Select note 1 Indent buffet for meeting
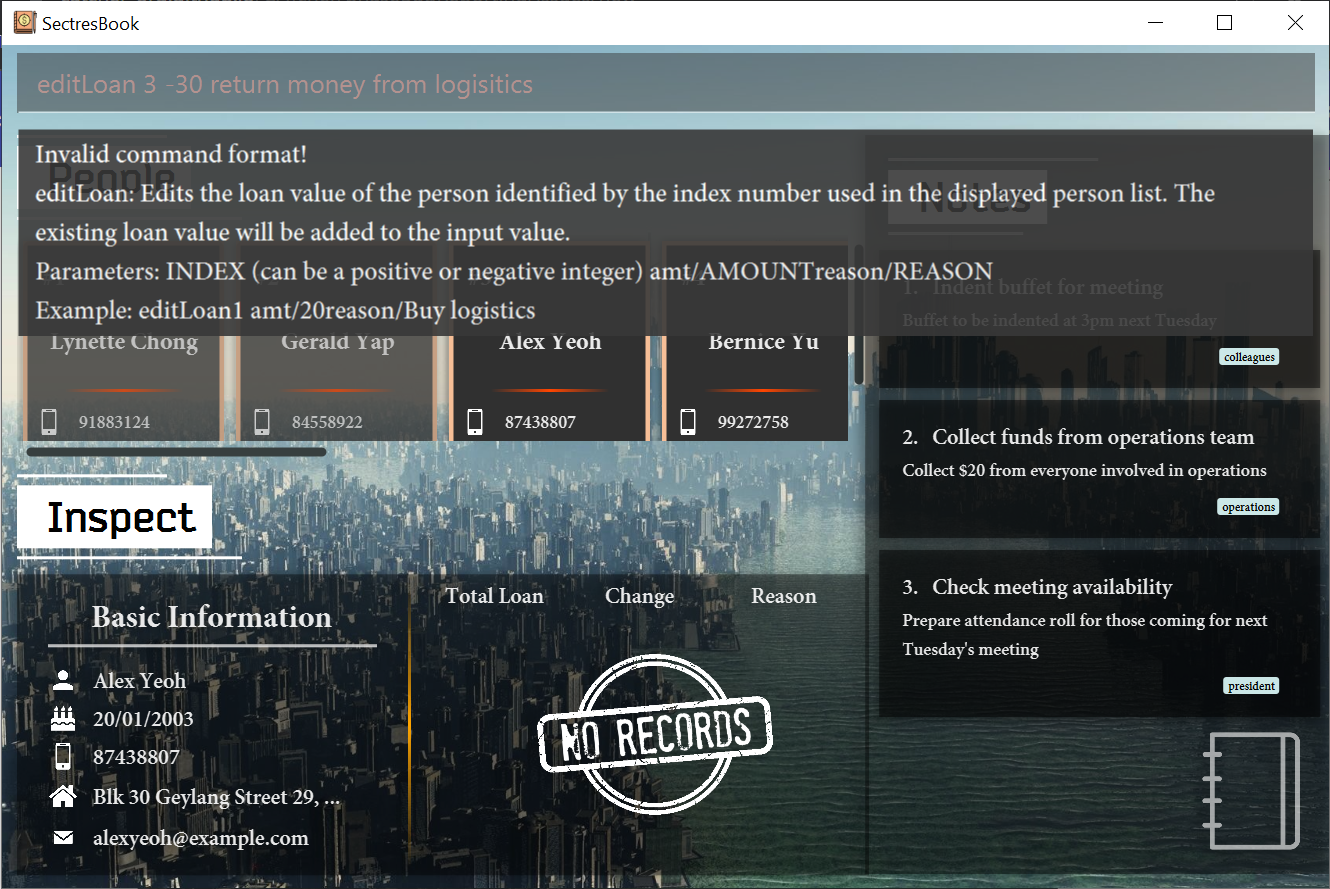 (1099, 319)
